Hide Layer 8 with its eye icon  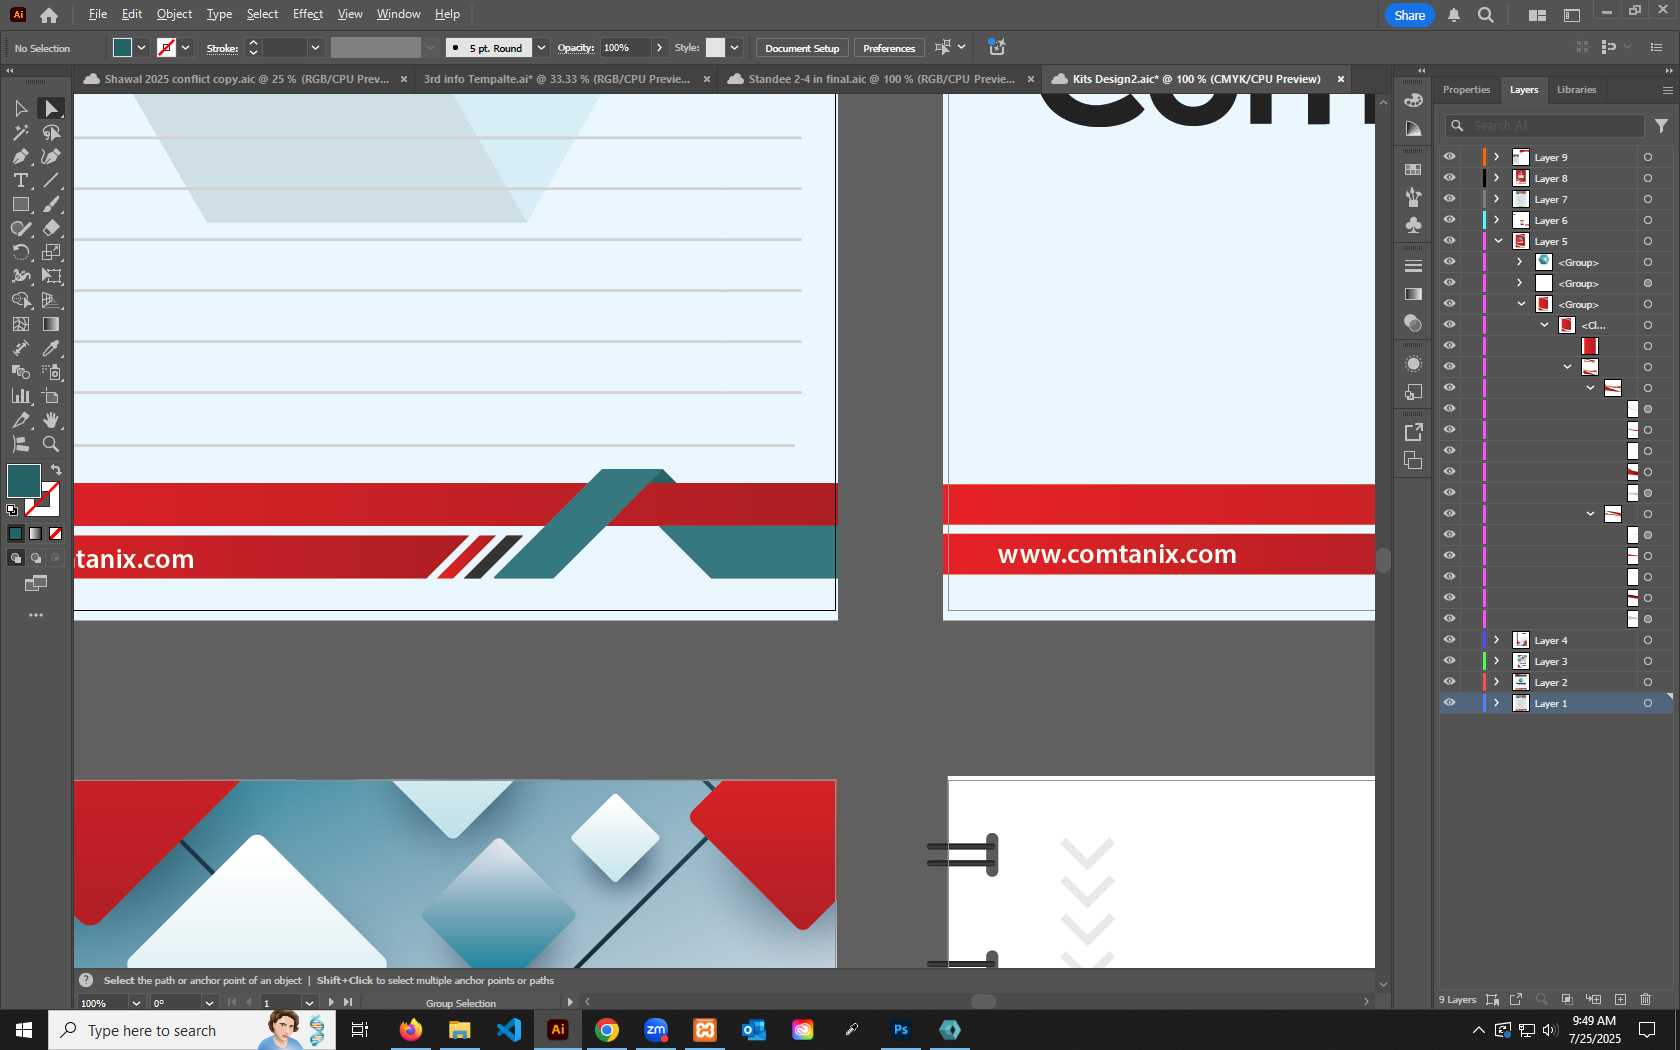tap(1449, 178)
